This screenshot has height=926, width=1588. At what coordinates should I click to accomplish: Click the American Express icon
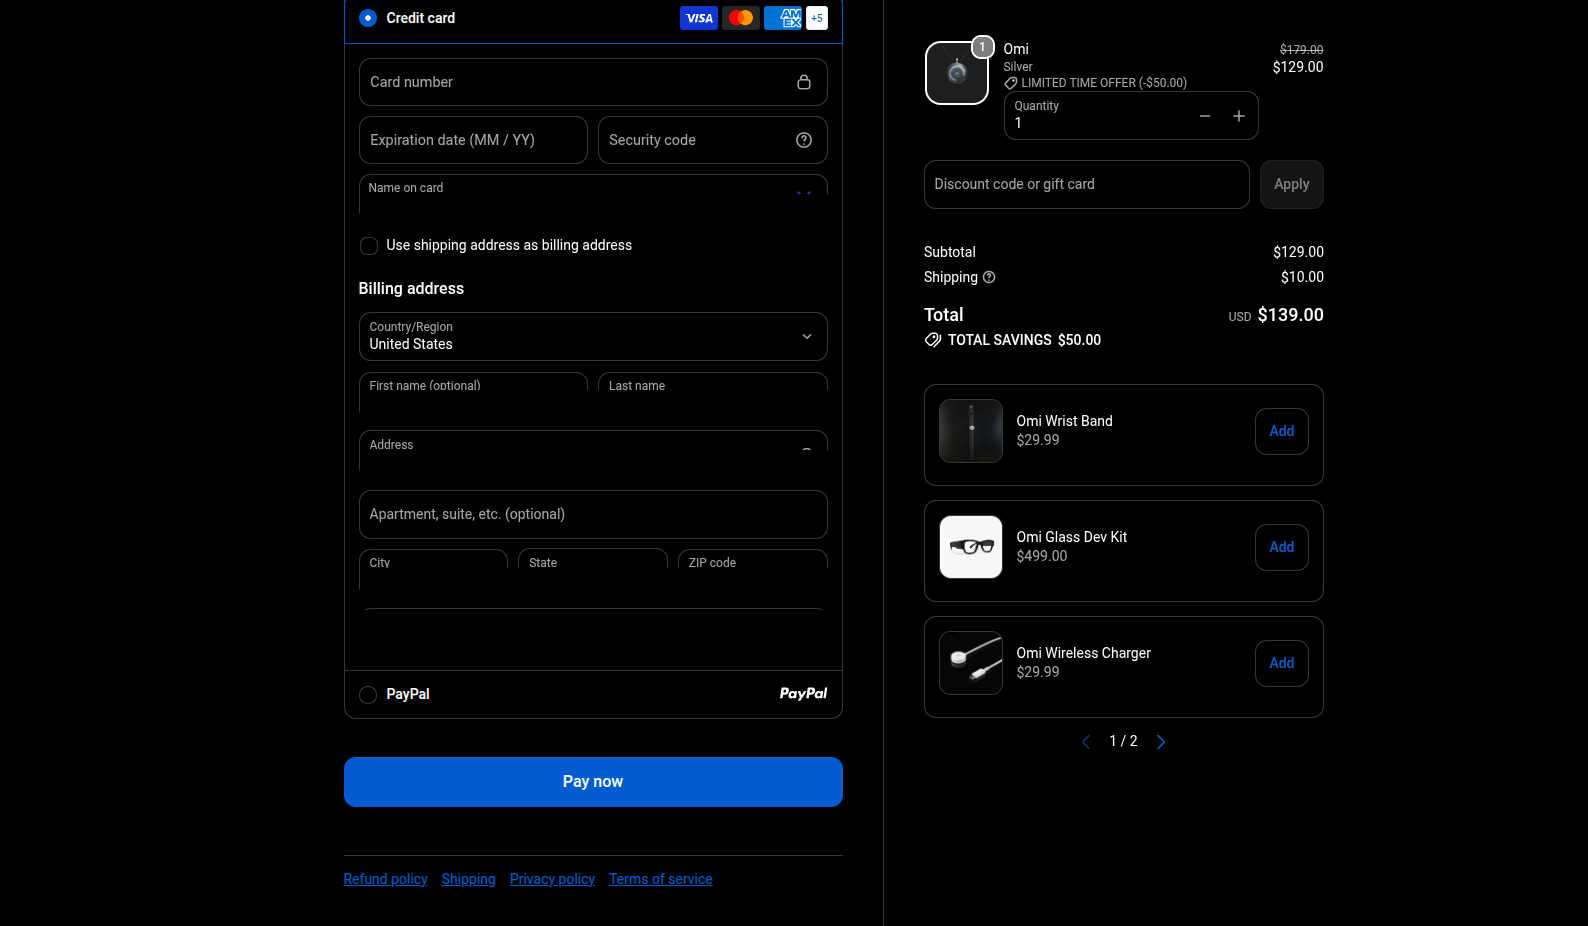coord(783,18)
